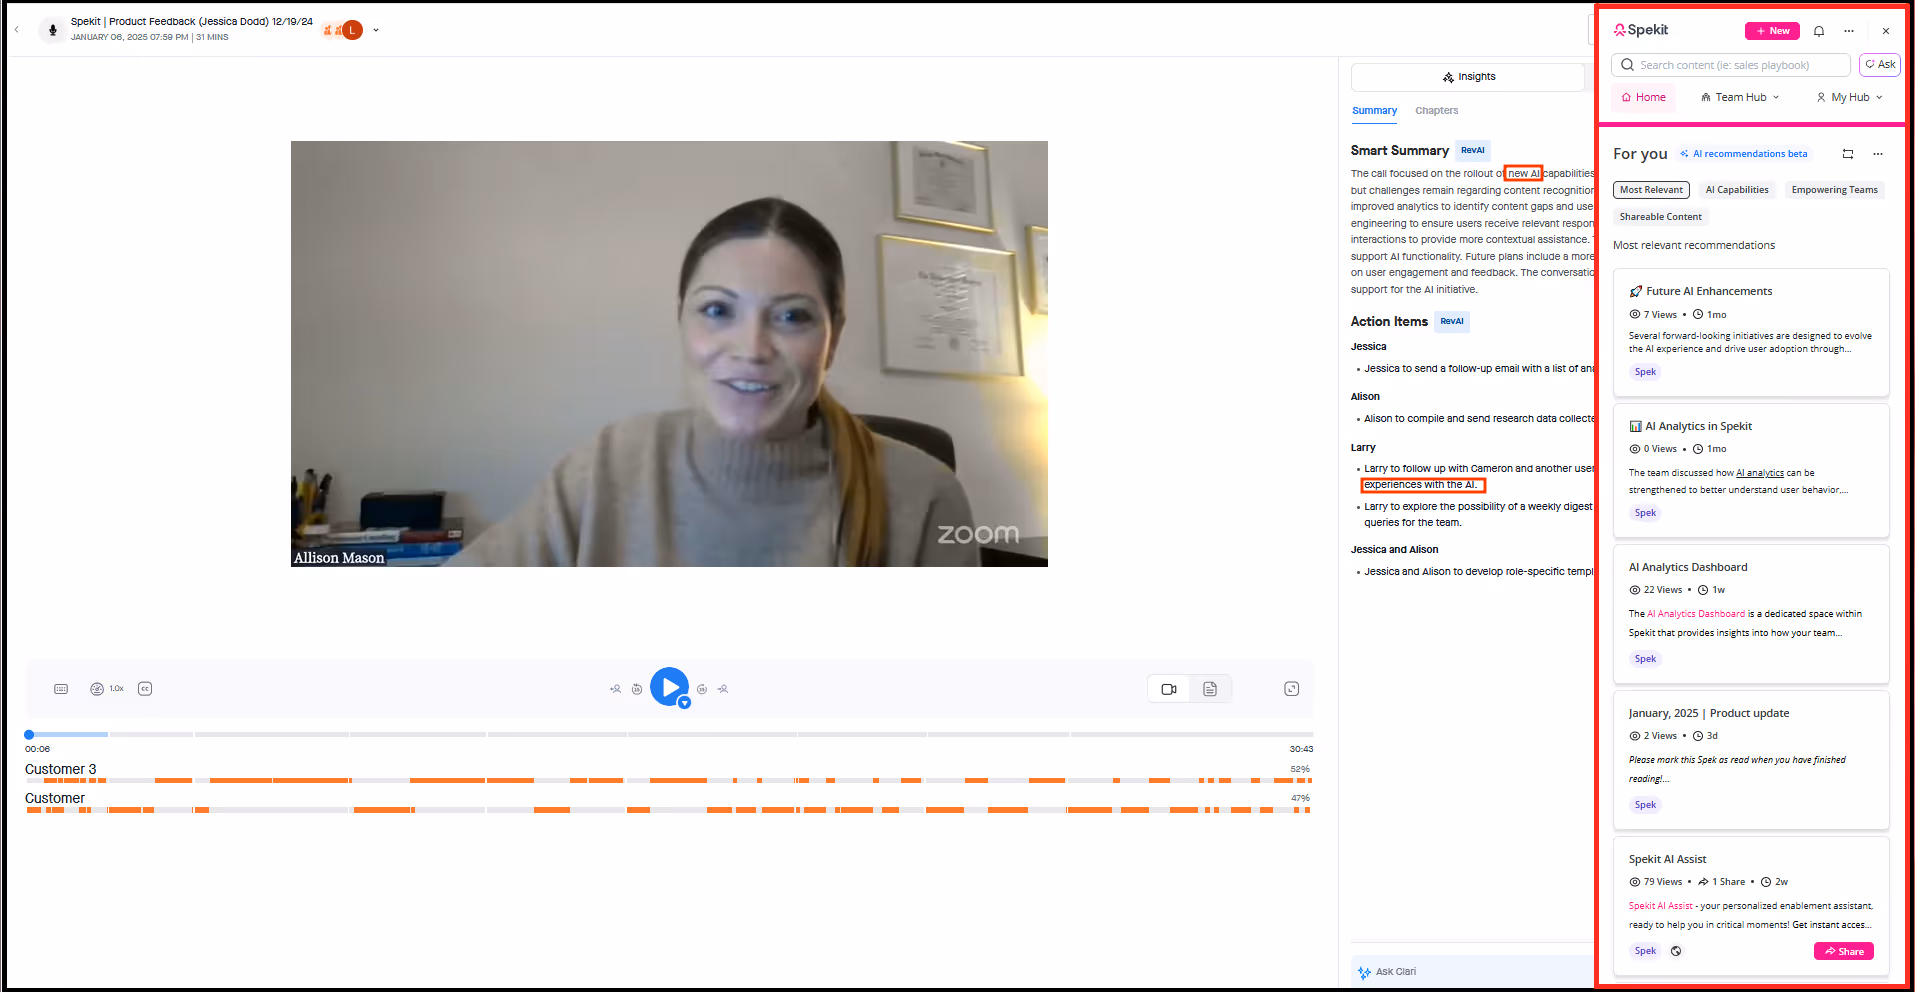
Task: Click participant avatar labeled L
Action: [x=352, y=30]
